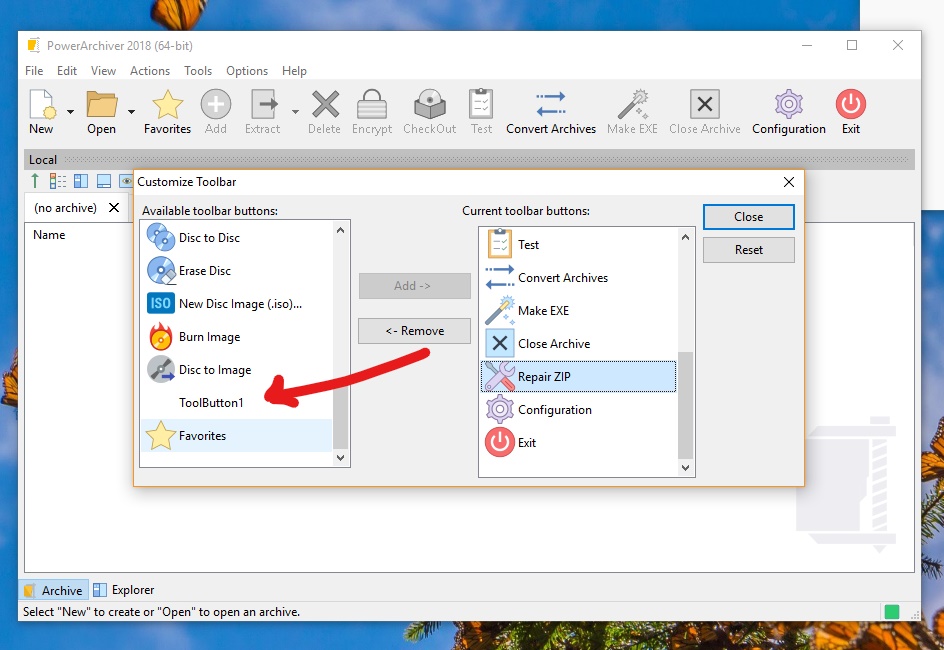Click the Extract icon in main toolbar
This screenshot has height=650, width=944.
pos(264,105)
